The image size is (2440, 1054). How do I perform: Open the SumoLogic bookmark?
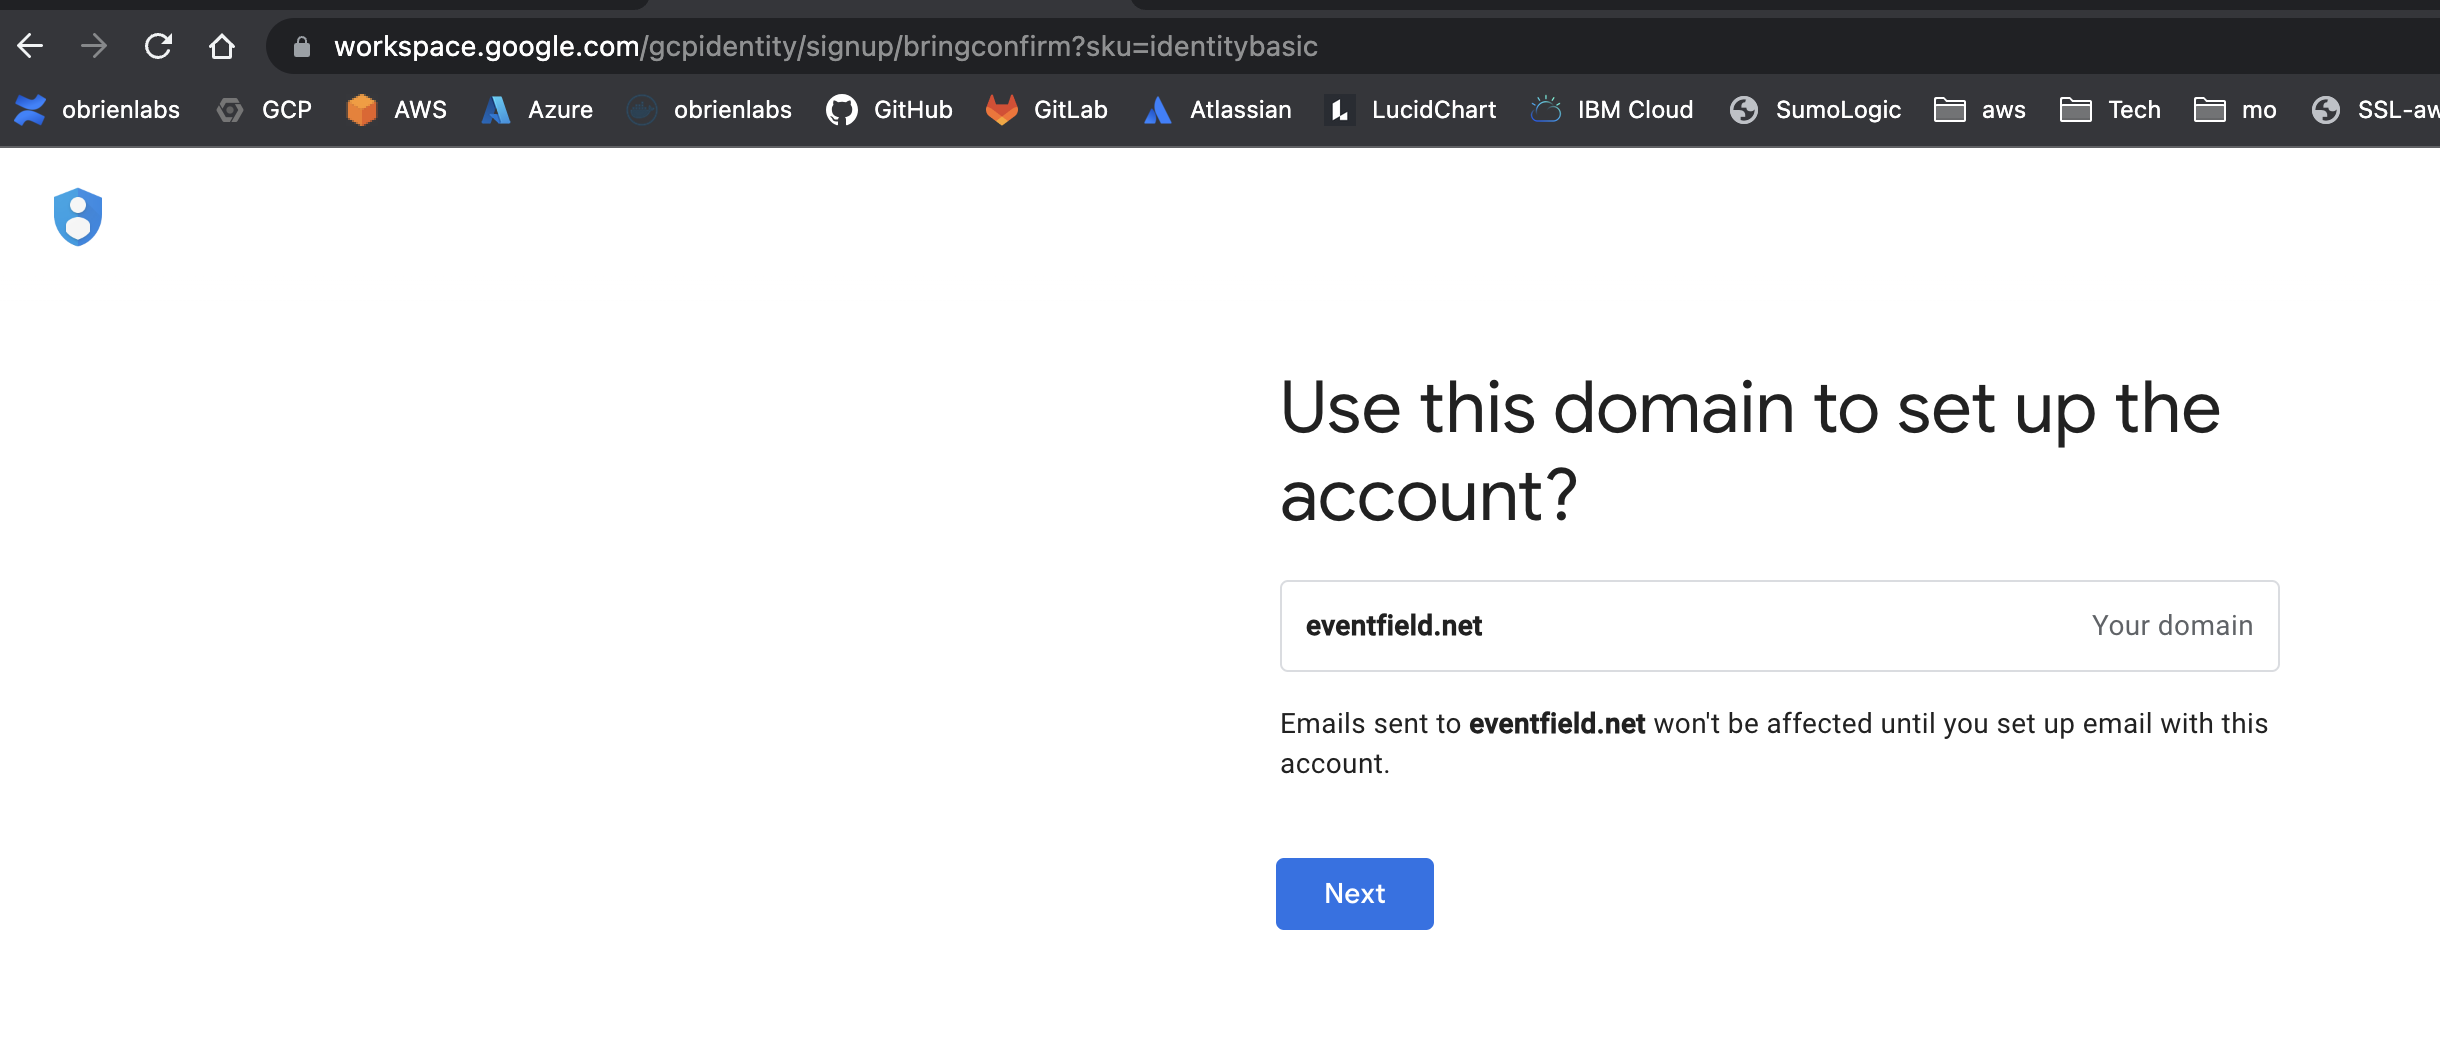[x=1813, y=110]
